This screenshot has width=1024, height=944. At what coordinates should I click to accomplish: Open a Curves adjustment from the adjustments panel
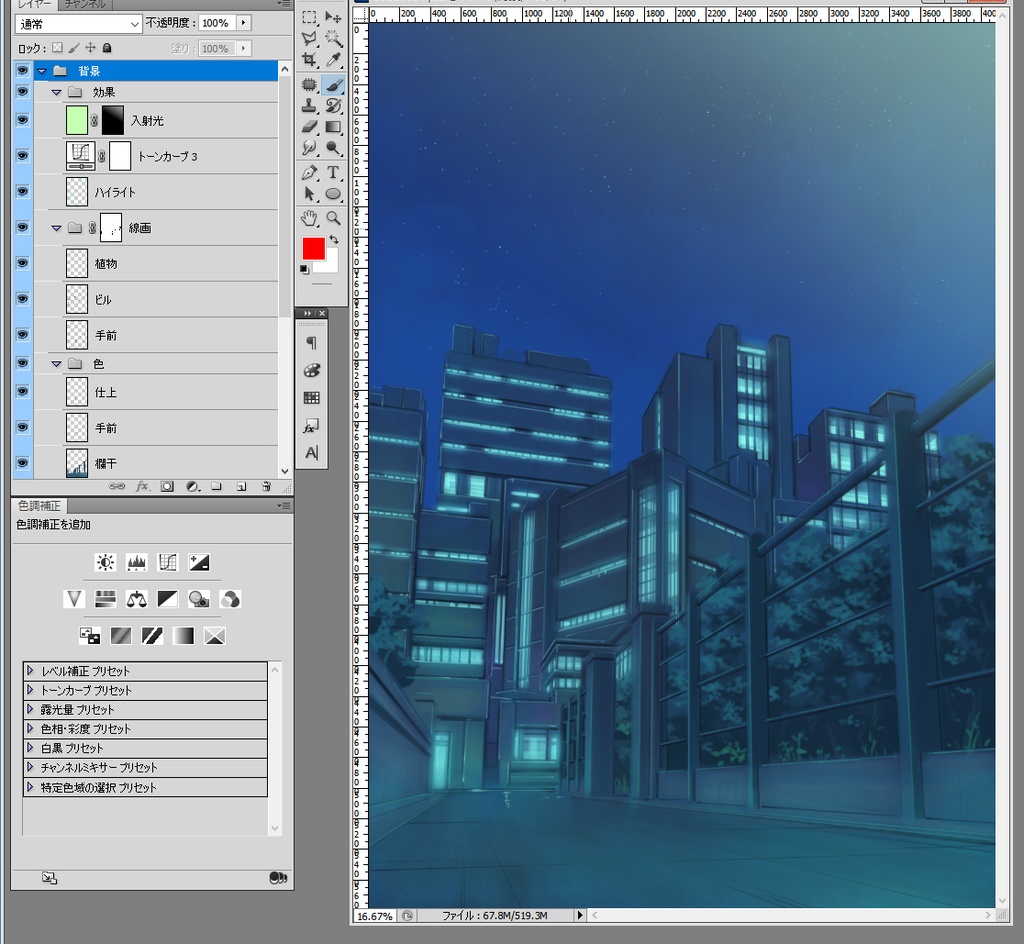coord(168,562)
